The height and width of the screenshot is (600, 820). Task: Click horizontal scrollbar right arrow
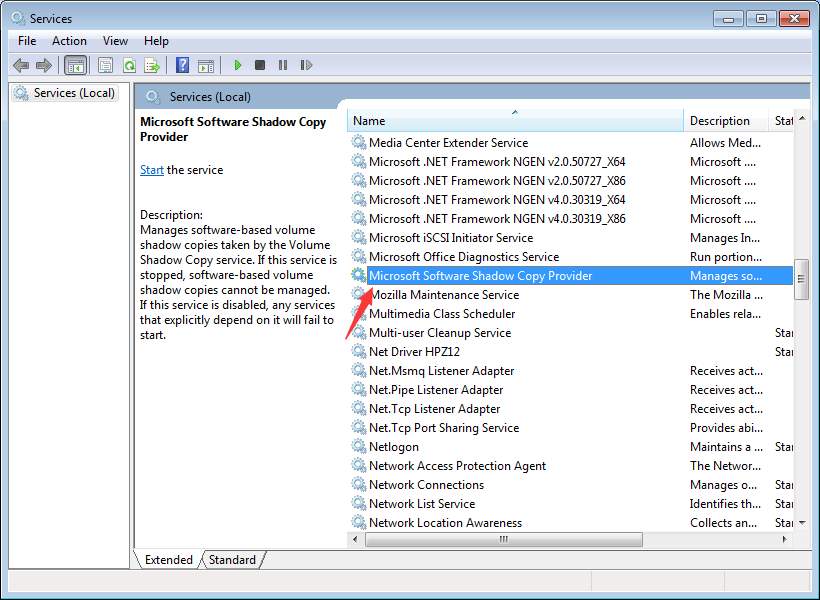784,539
